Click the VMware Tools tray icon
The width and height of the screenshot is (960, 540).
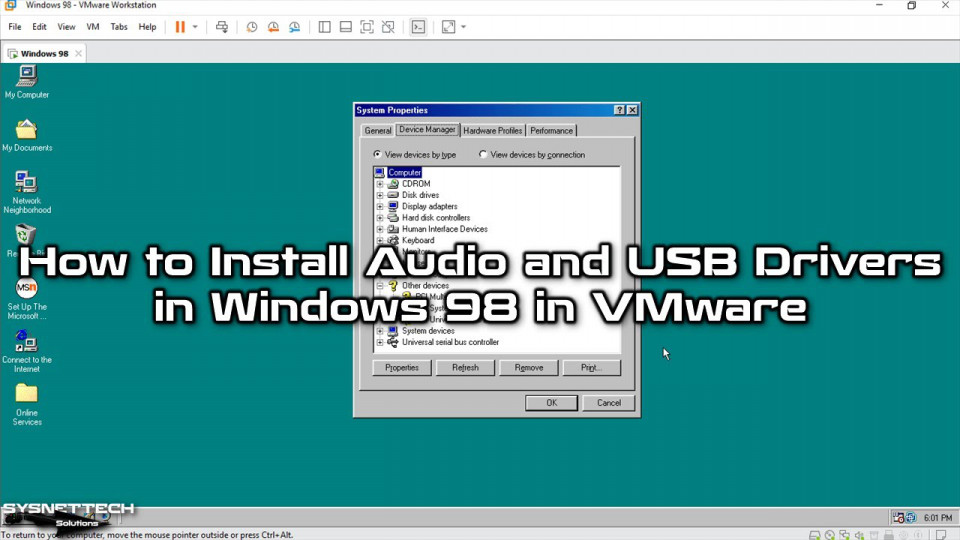tap(910, 518)
